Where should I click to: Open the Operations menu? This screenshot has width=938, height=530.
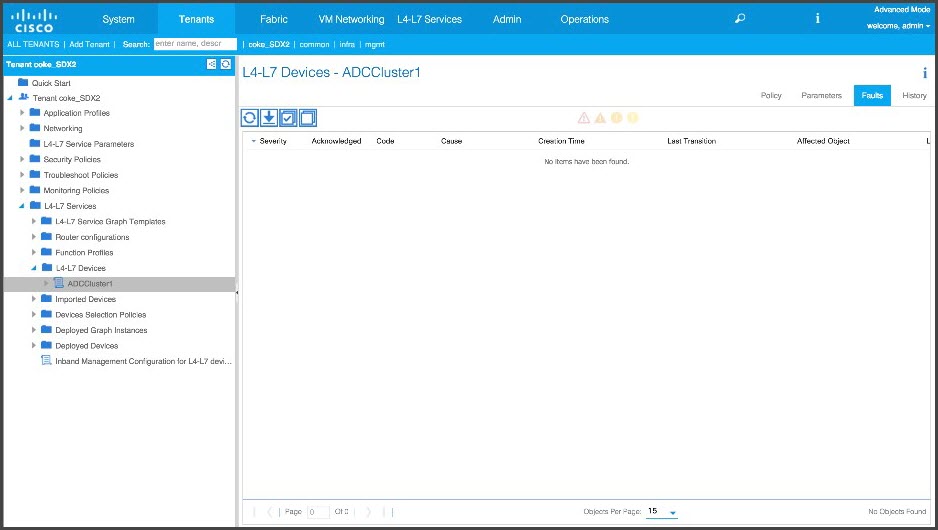click(x=584, y=19)
